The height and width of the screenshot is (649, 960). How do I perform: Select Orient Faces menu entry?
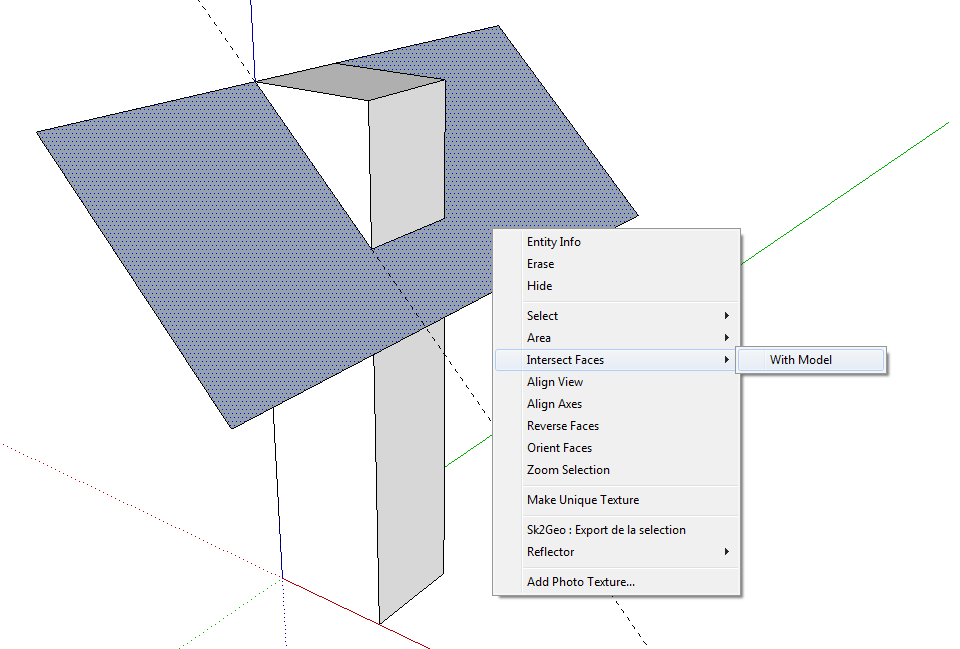pos(617,448)
